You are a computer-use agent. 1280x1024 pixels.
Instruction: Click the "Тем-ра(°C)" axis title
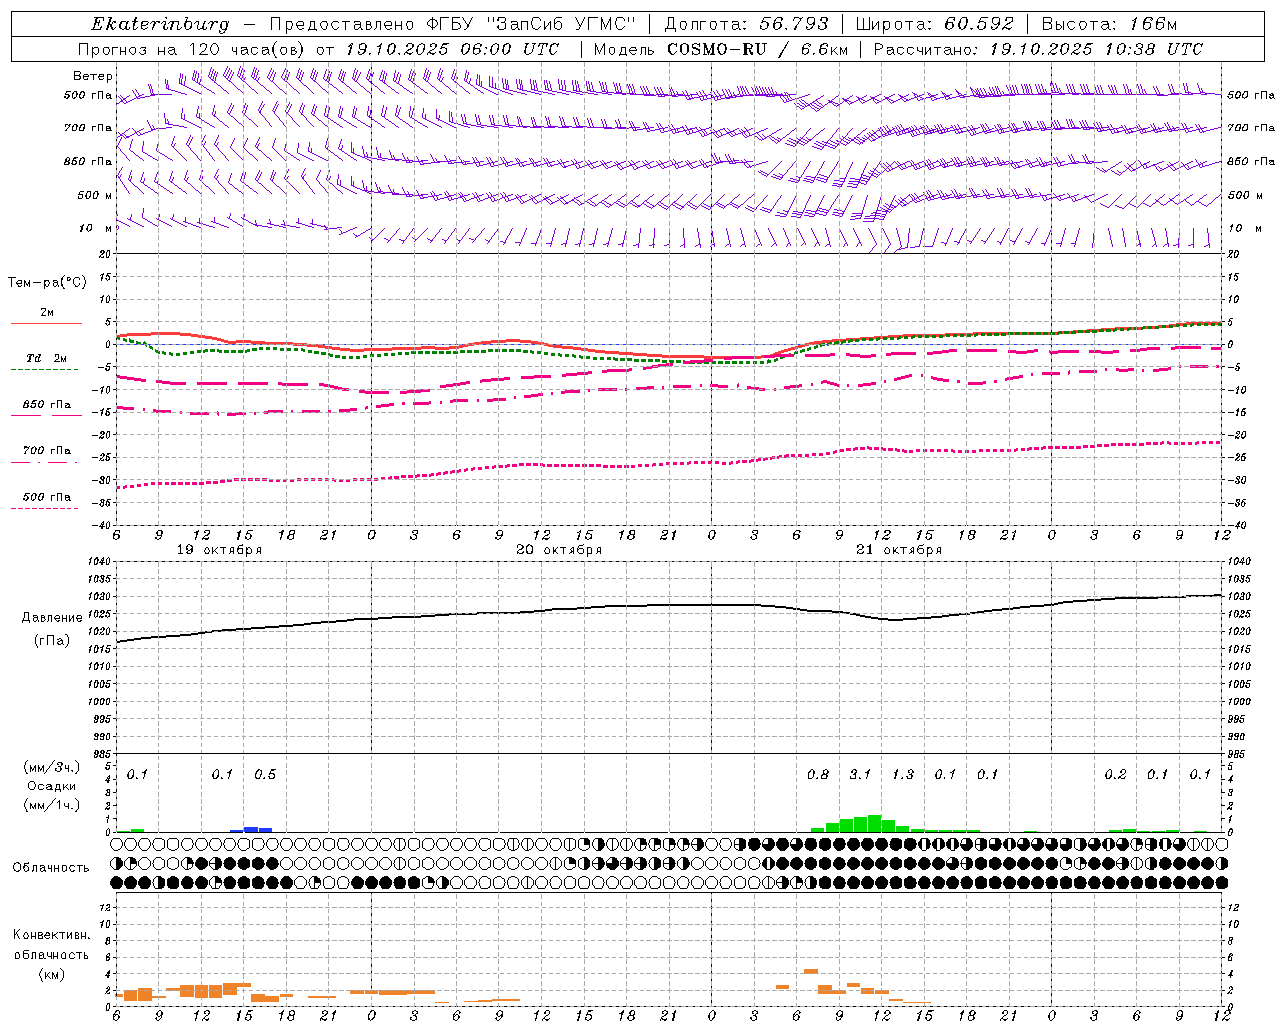click(47, 283)
